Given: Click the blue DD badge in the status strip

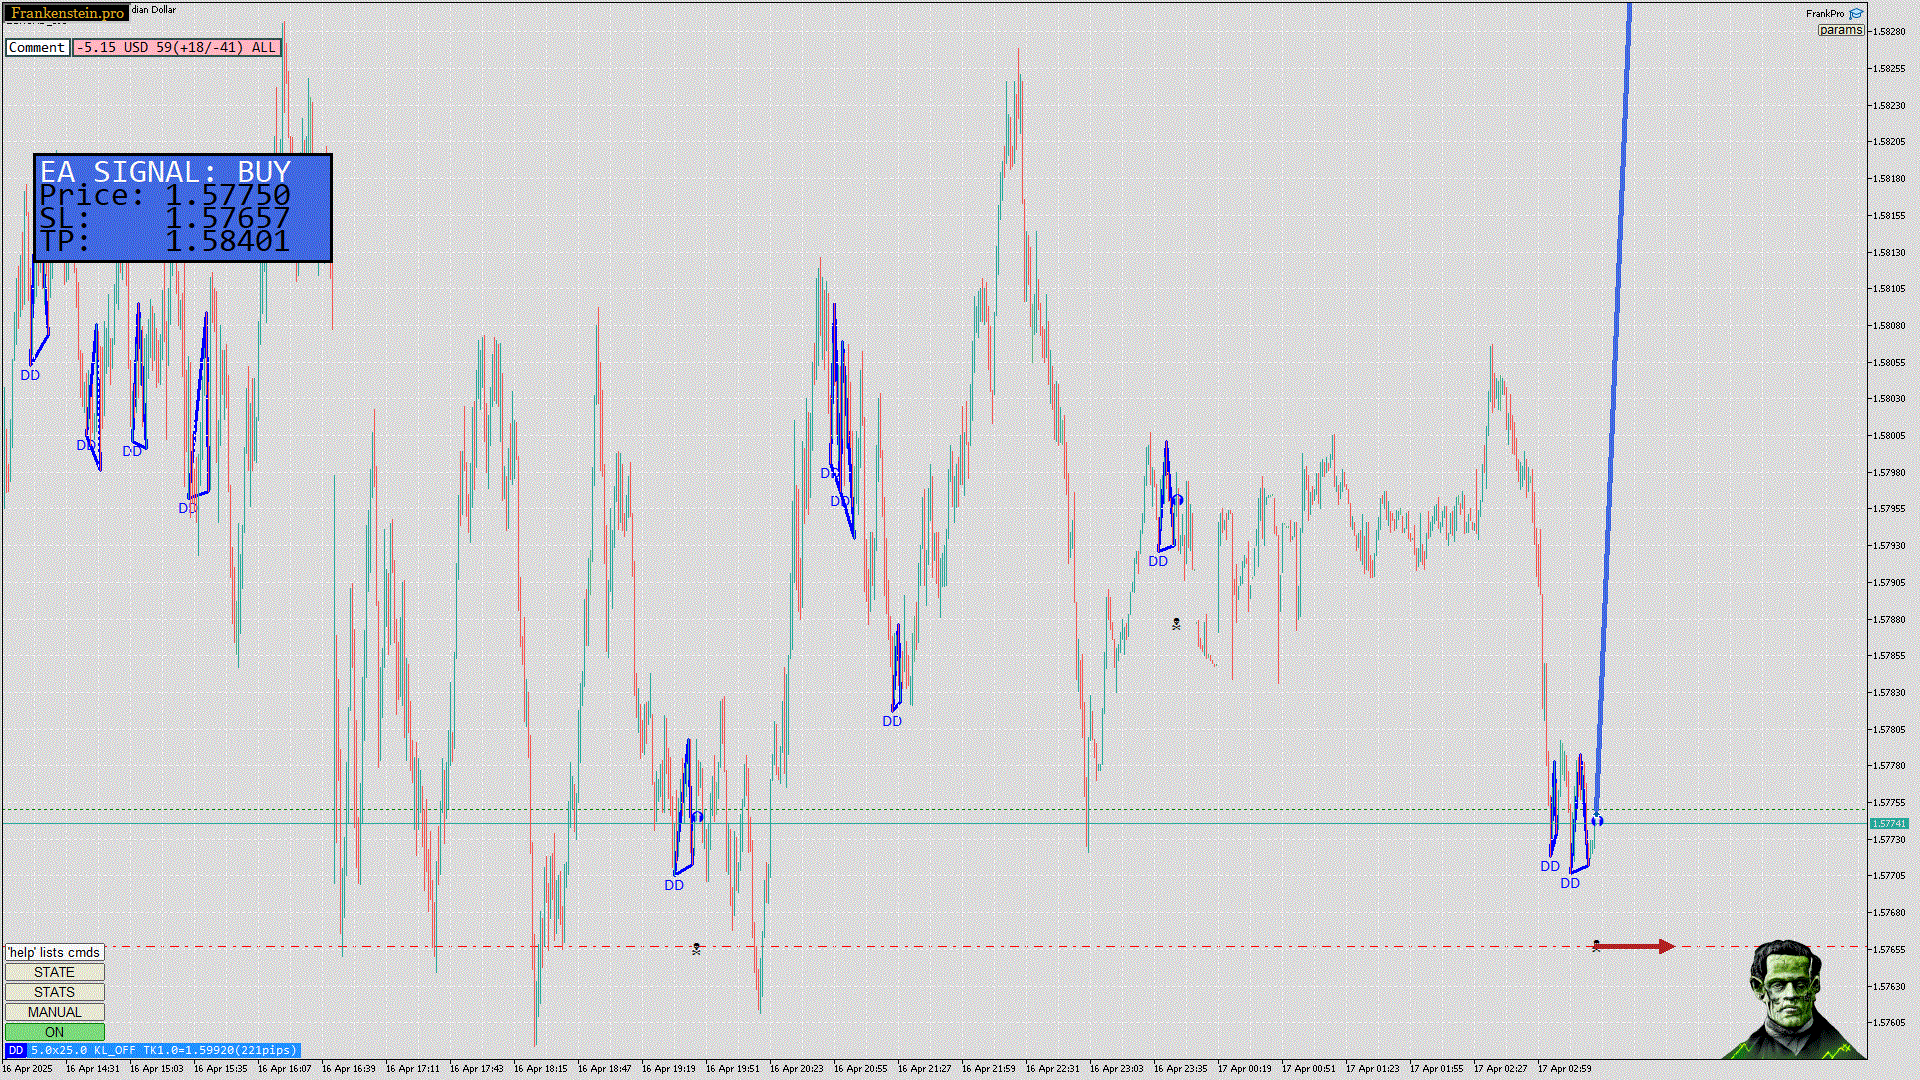Looking at the screenshot, I should point(15,1050).
